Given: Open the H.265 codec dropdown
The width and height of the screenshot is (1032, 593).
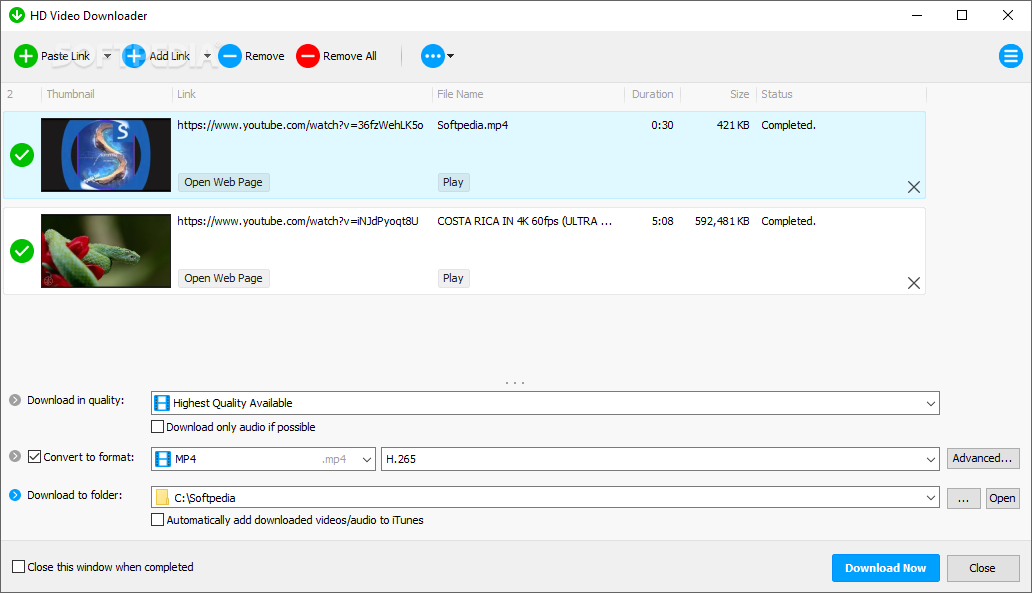Looking at the screenshot, I should [x=660, y=459].
